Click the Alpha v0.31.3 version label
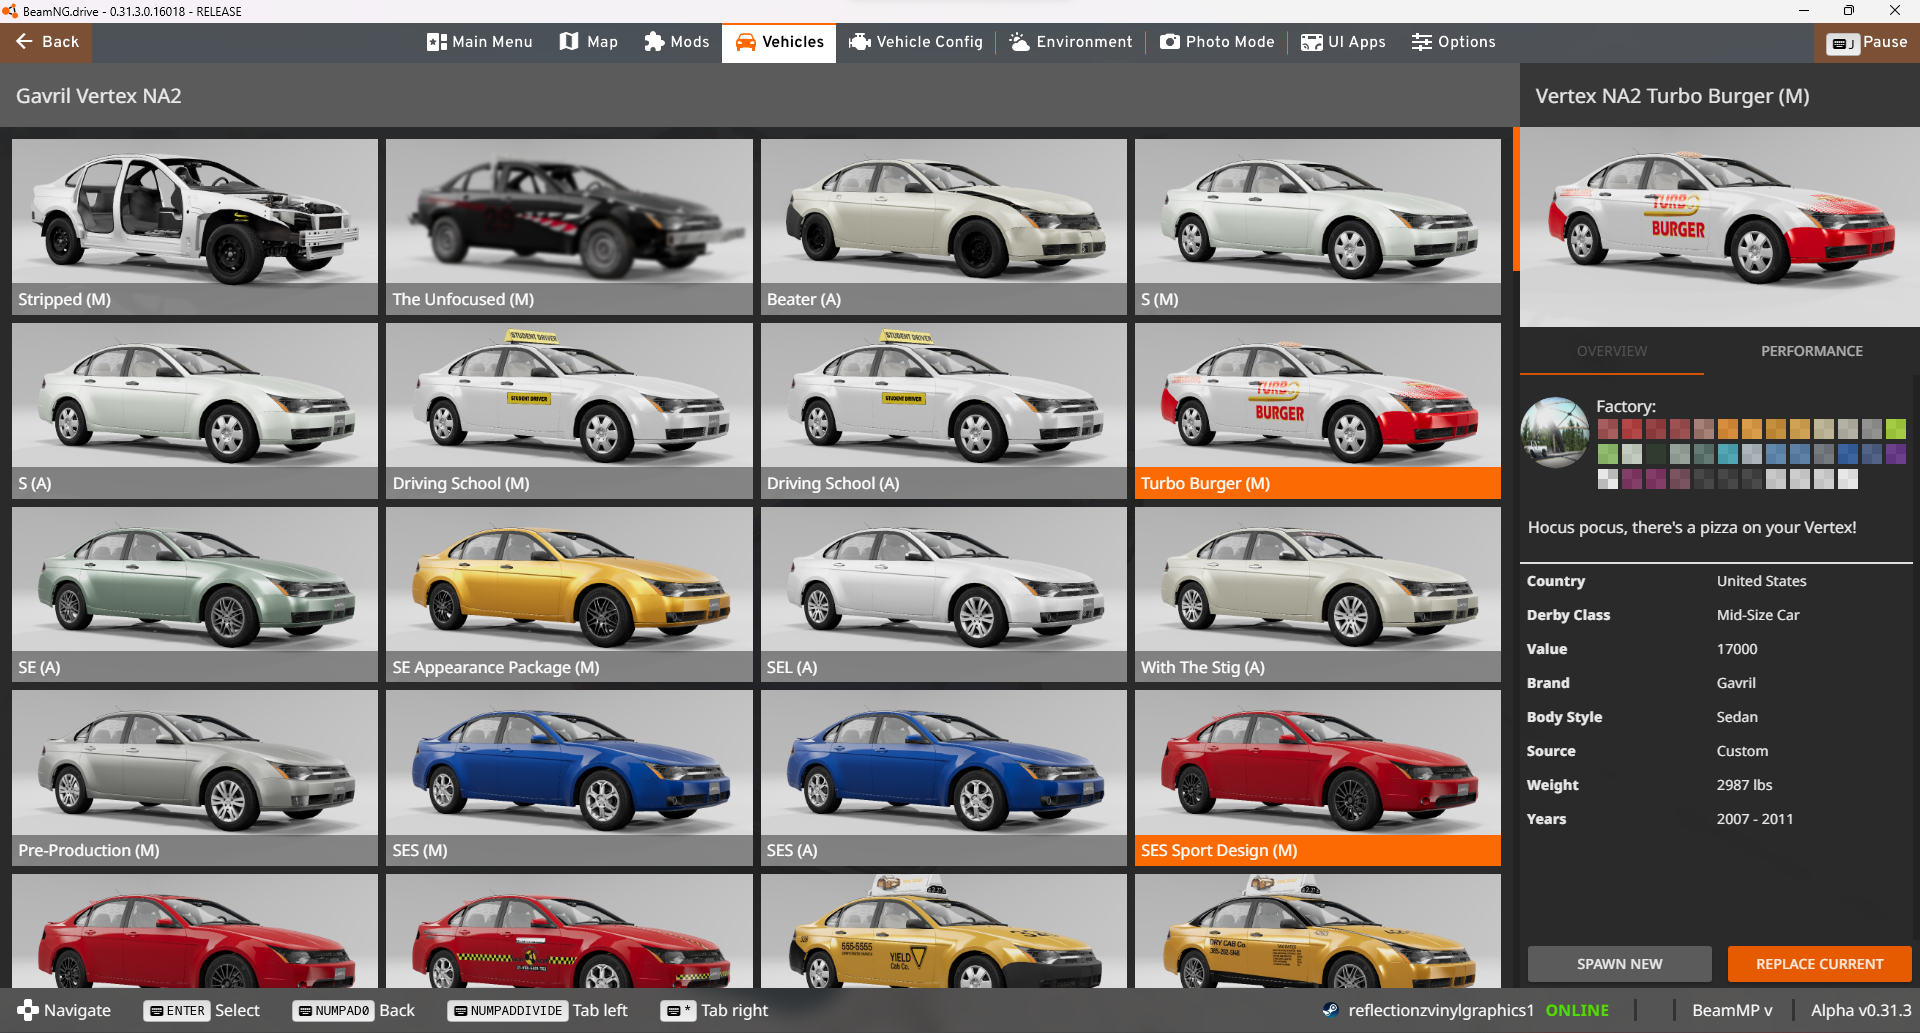This screenshot has width=1920, height=1033. point(1861,1010)
